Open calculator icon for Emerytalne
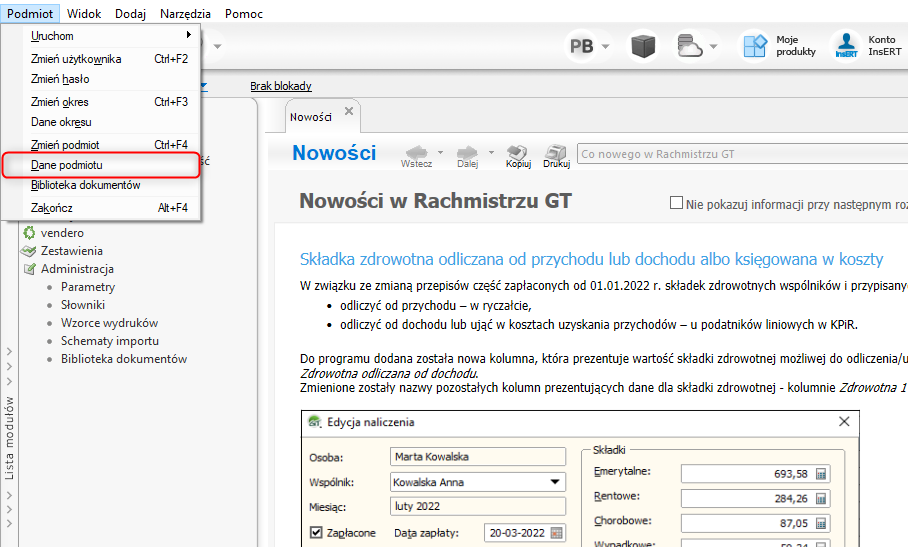This screenshot has height=547, width=908. tap(821, 474)
